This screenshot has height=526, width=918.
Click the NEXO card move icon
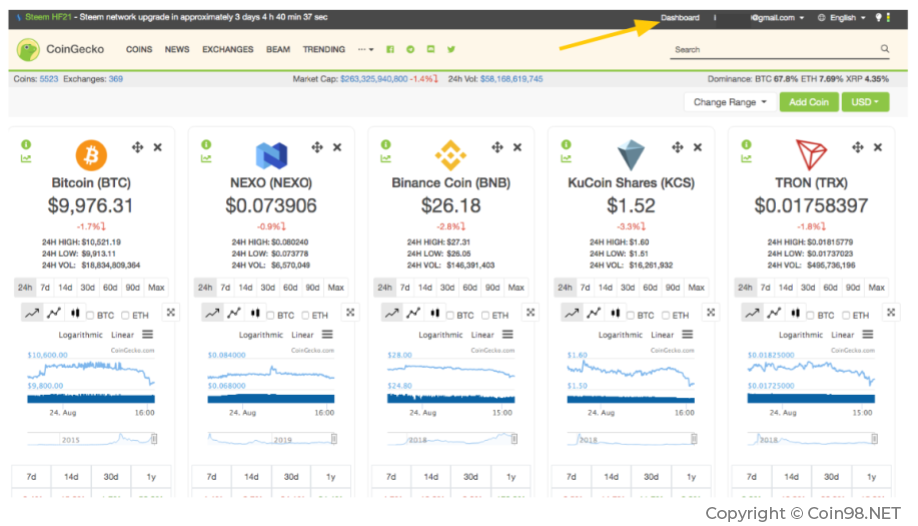coord(317,148)
